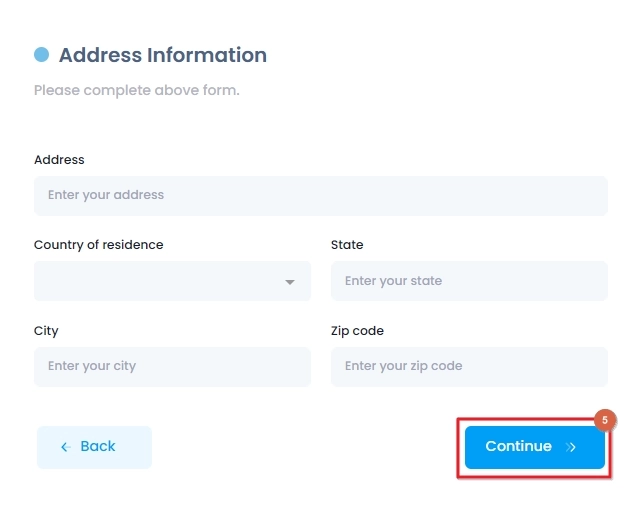Open the Country of residence dropdown

(x=172, y=281)
